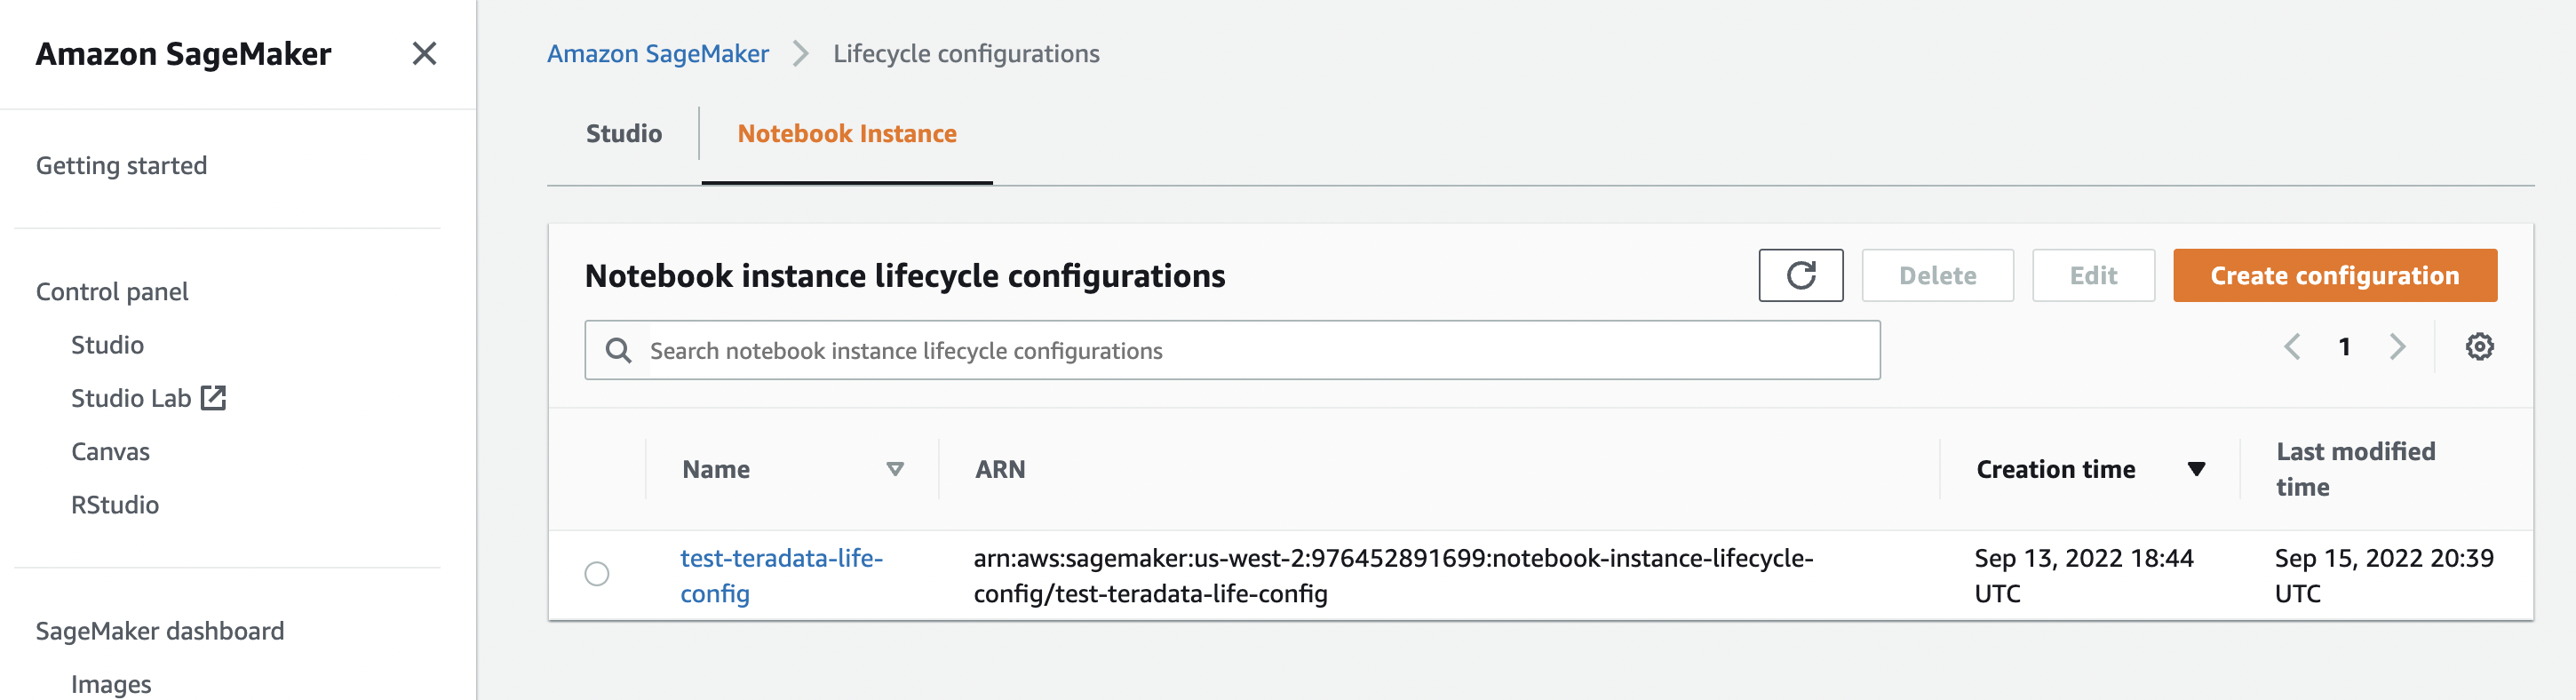Screen dimensions: 2576x700
Task: Click Sep 15, 2022 20:39 UTC cell
Action: click(2383, 576)
